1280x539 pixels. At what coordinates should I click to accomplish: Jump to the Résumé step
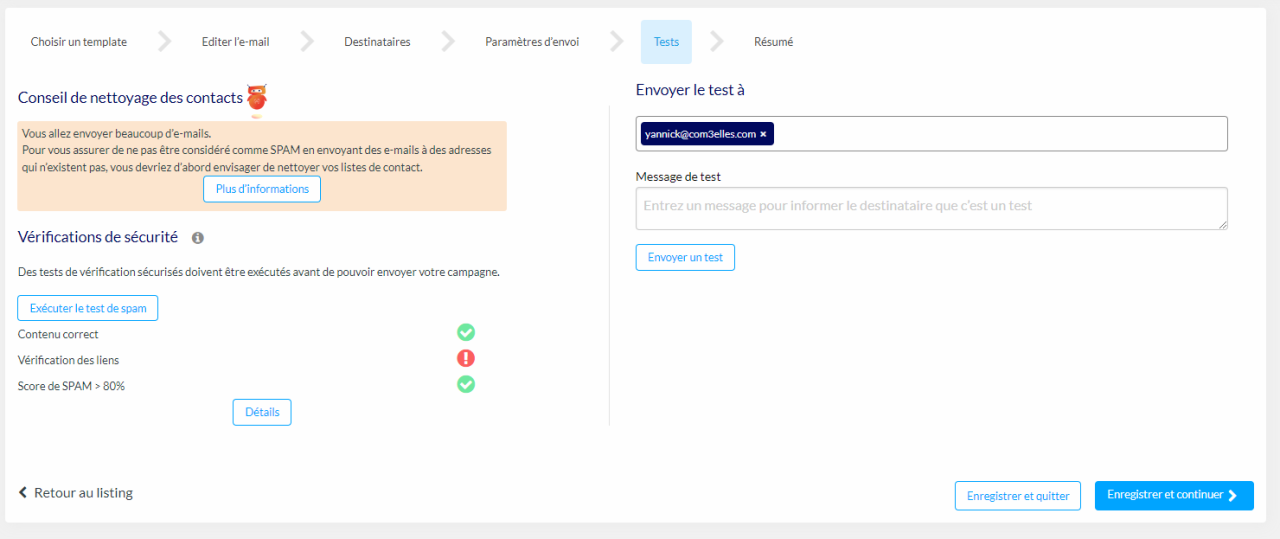773,42
